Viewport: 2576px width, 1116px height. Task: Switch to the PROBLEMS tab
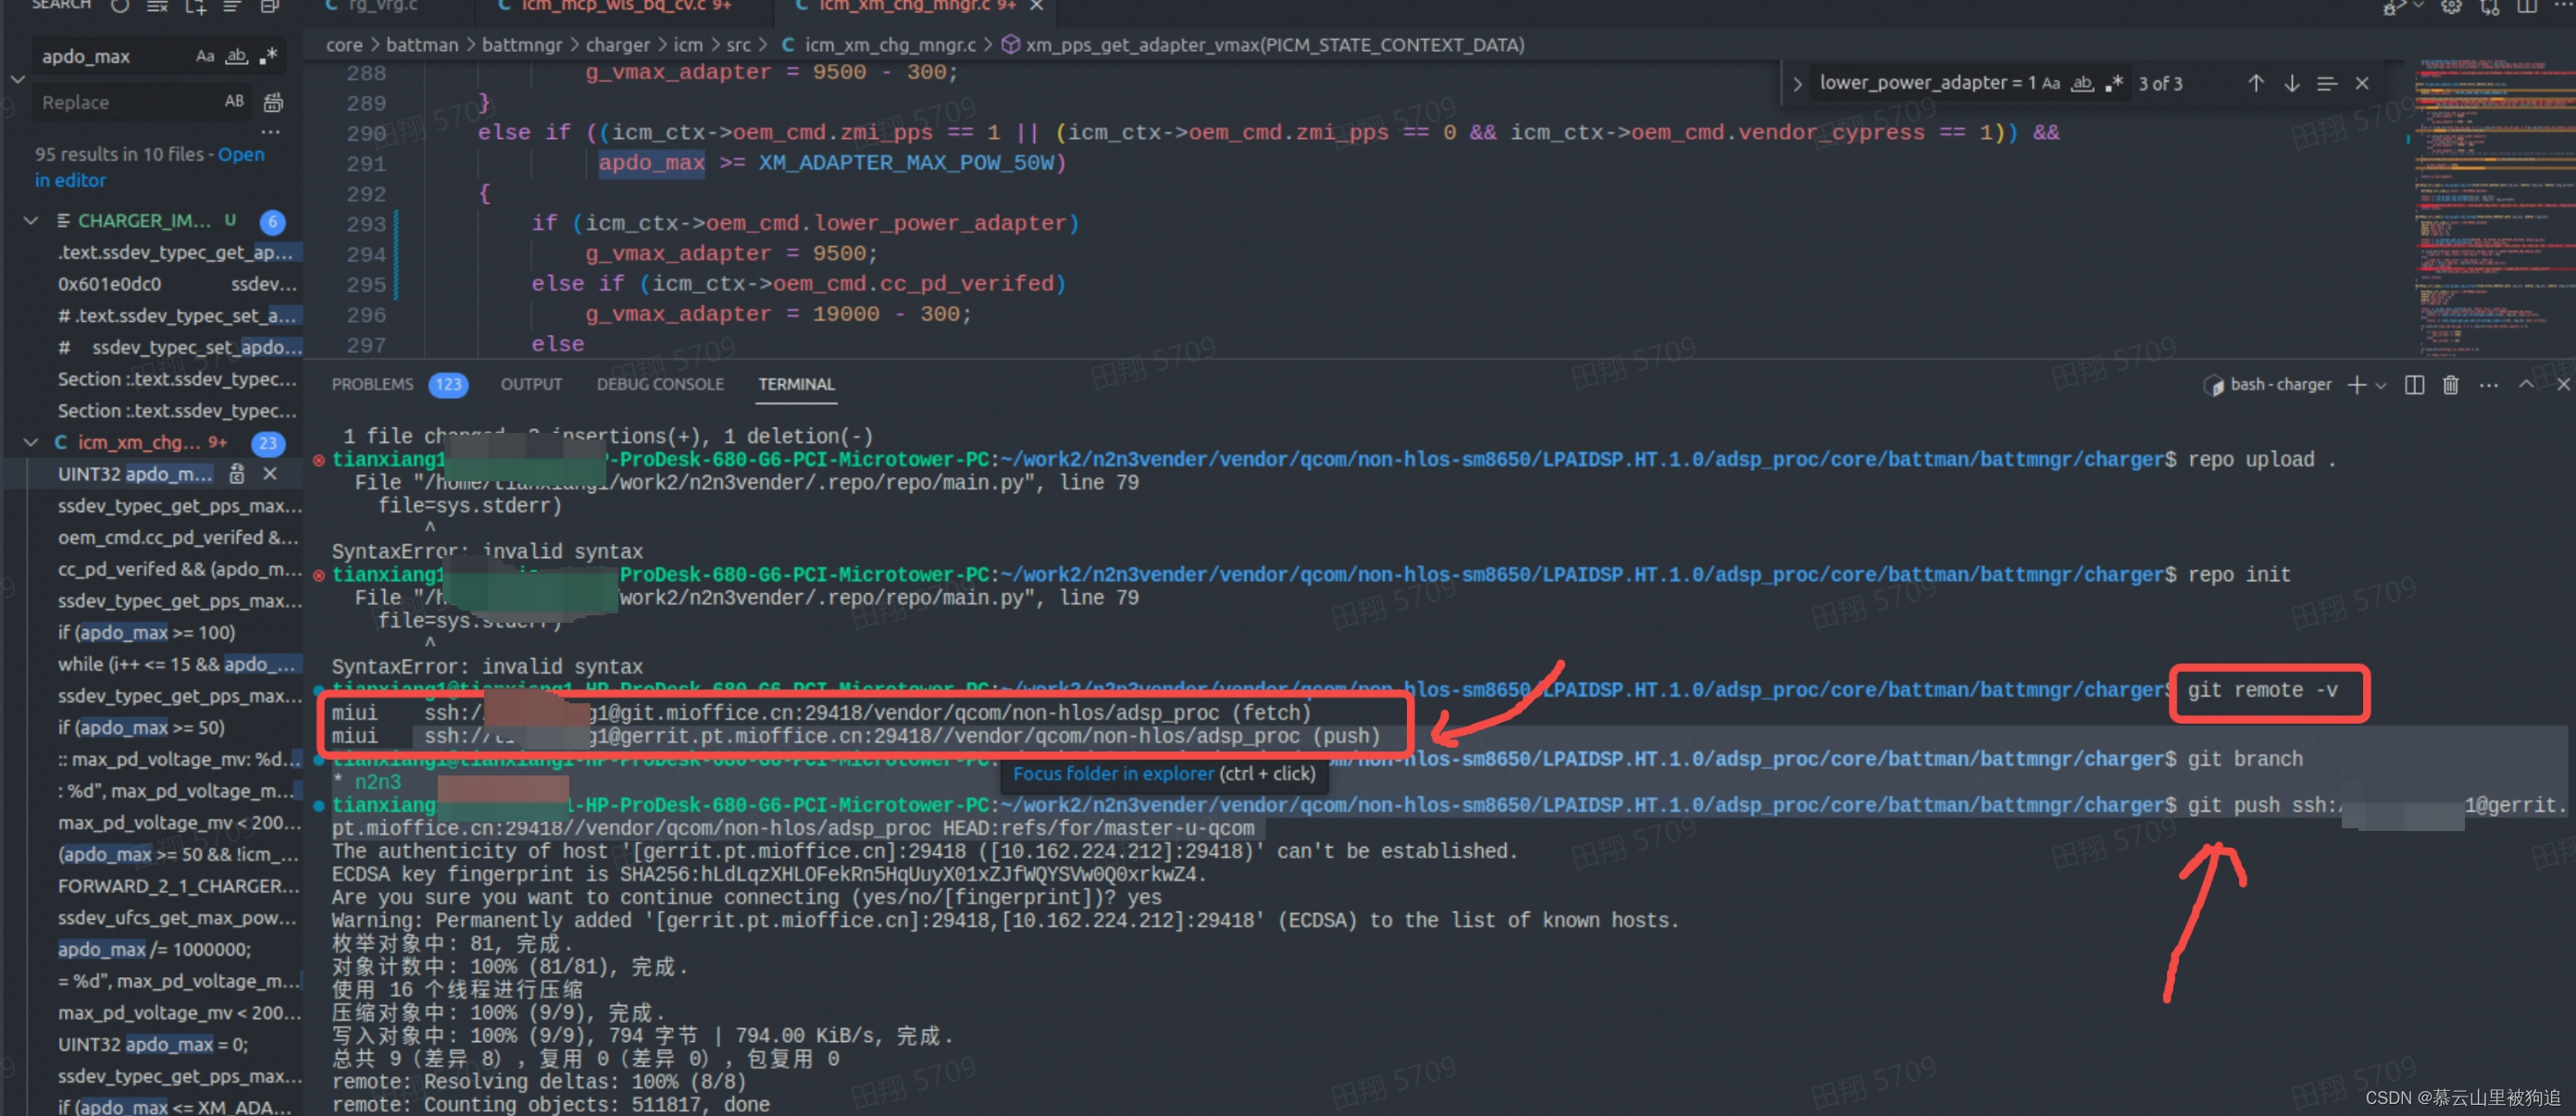click(372, 384)
